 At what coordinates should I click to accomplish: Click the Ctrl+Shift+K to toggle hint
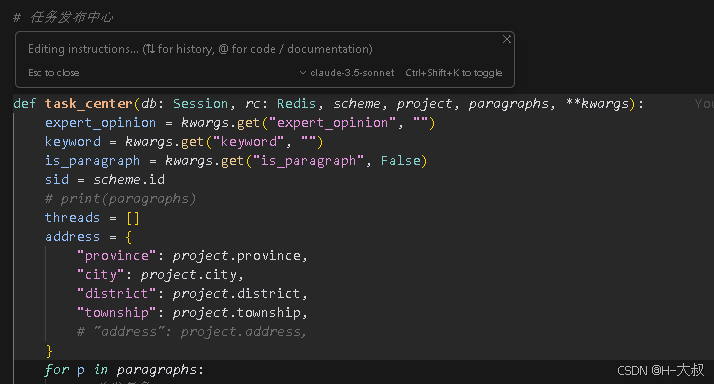point(454,73)
